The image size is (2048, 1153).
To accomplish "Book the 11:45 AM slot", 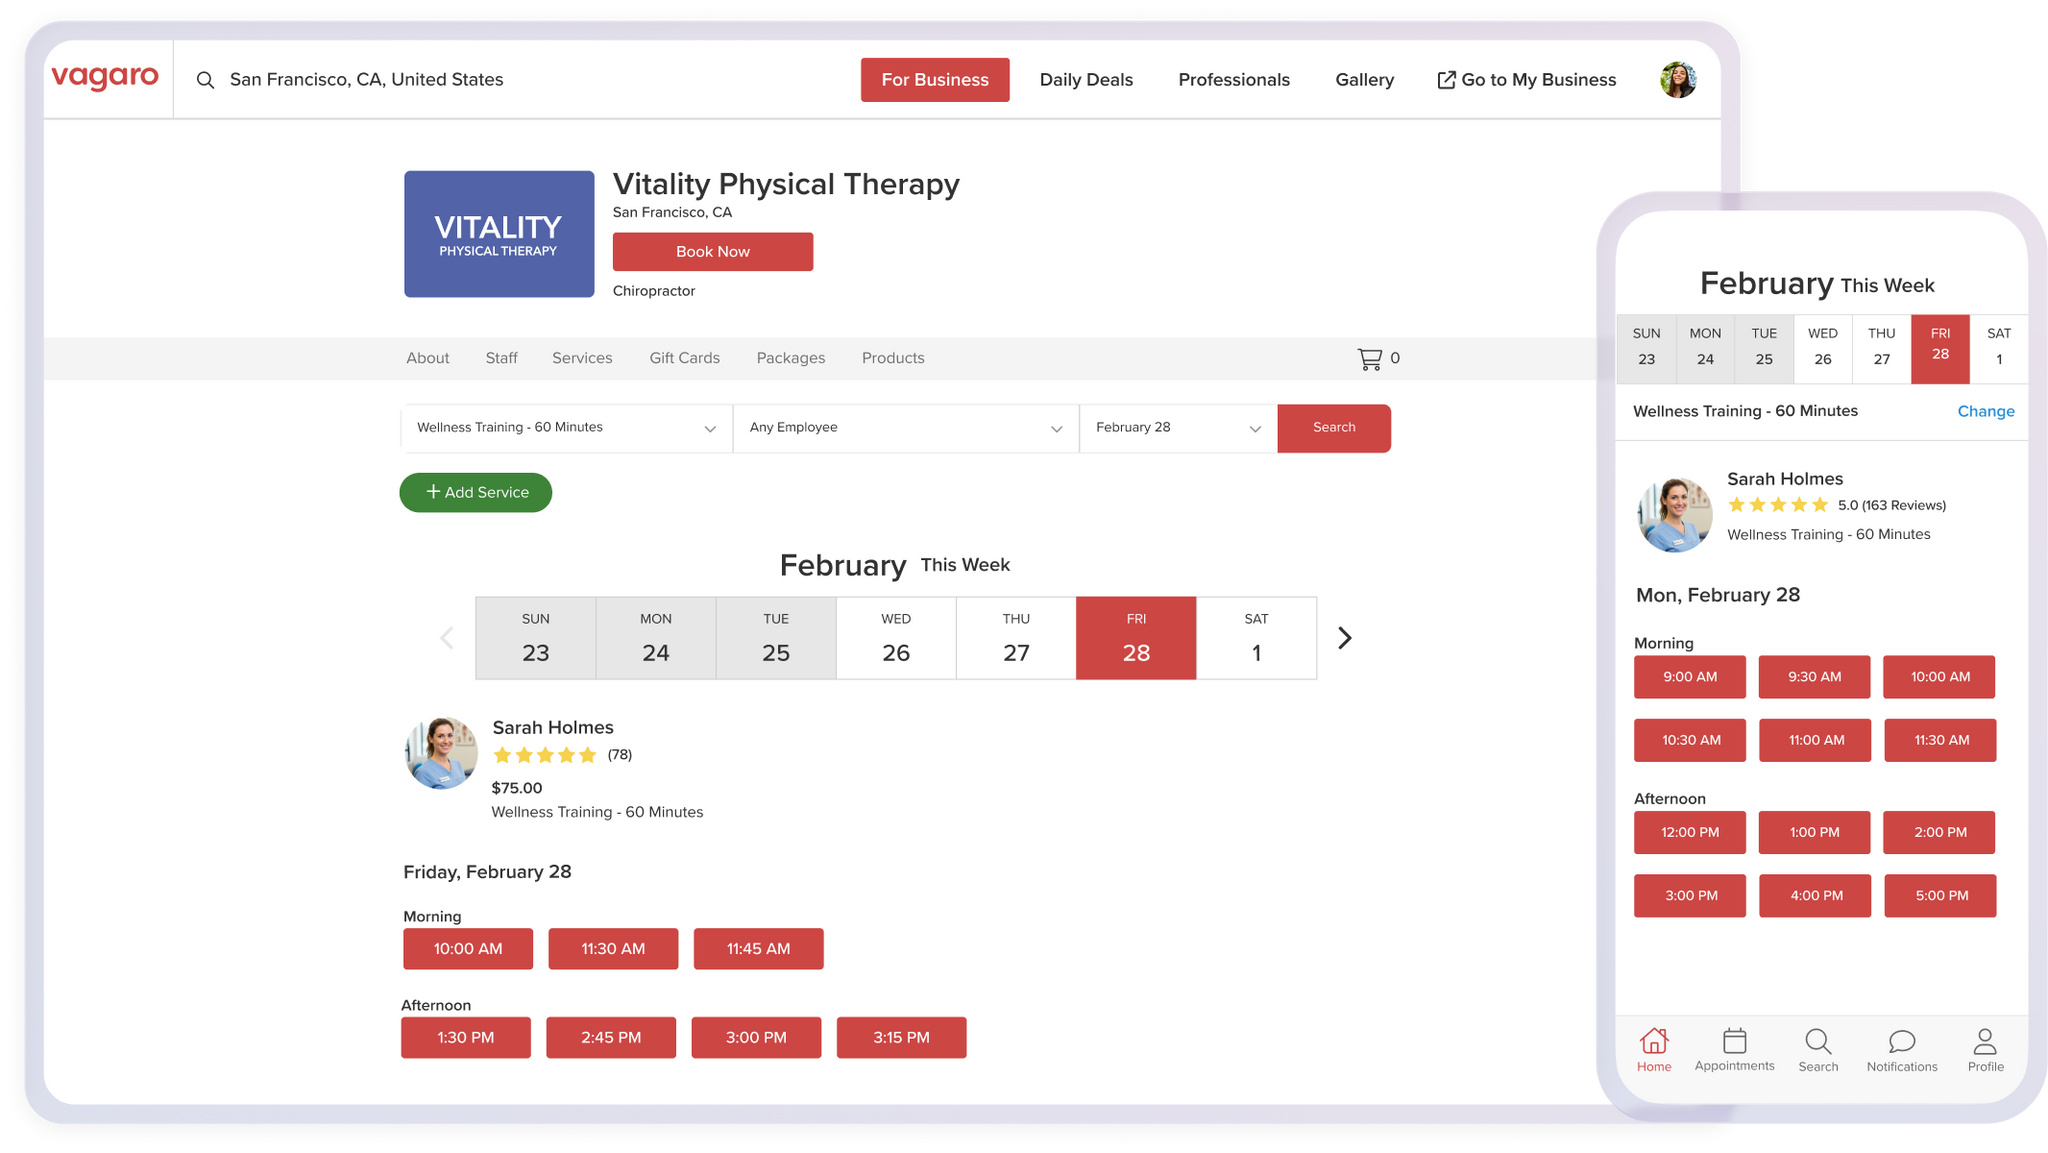I will [x=759, y=949].
